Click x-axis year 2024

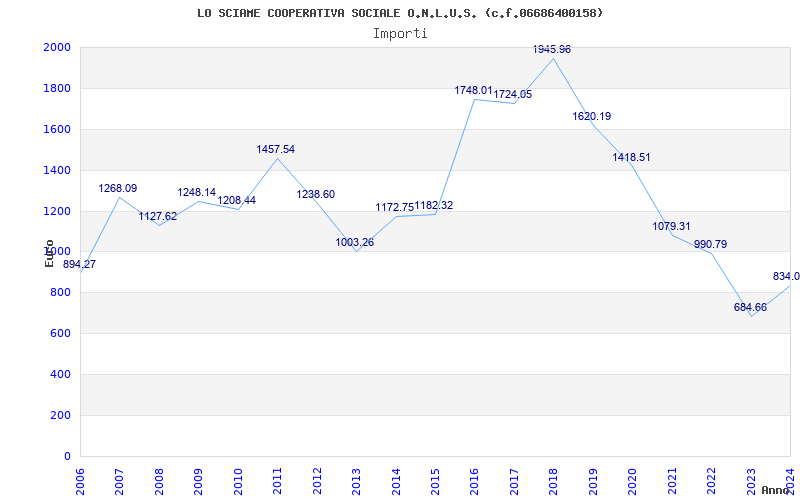pos(791,480)
